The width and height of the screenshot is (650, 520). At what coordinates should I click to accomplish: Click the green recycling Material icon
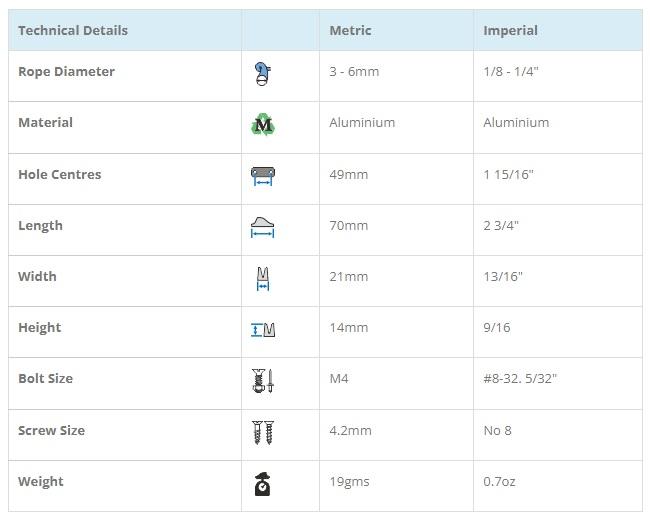[x=263, y=124]
